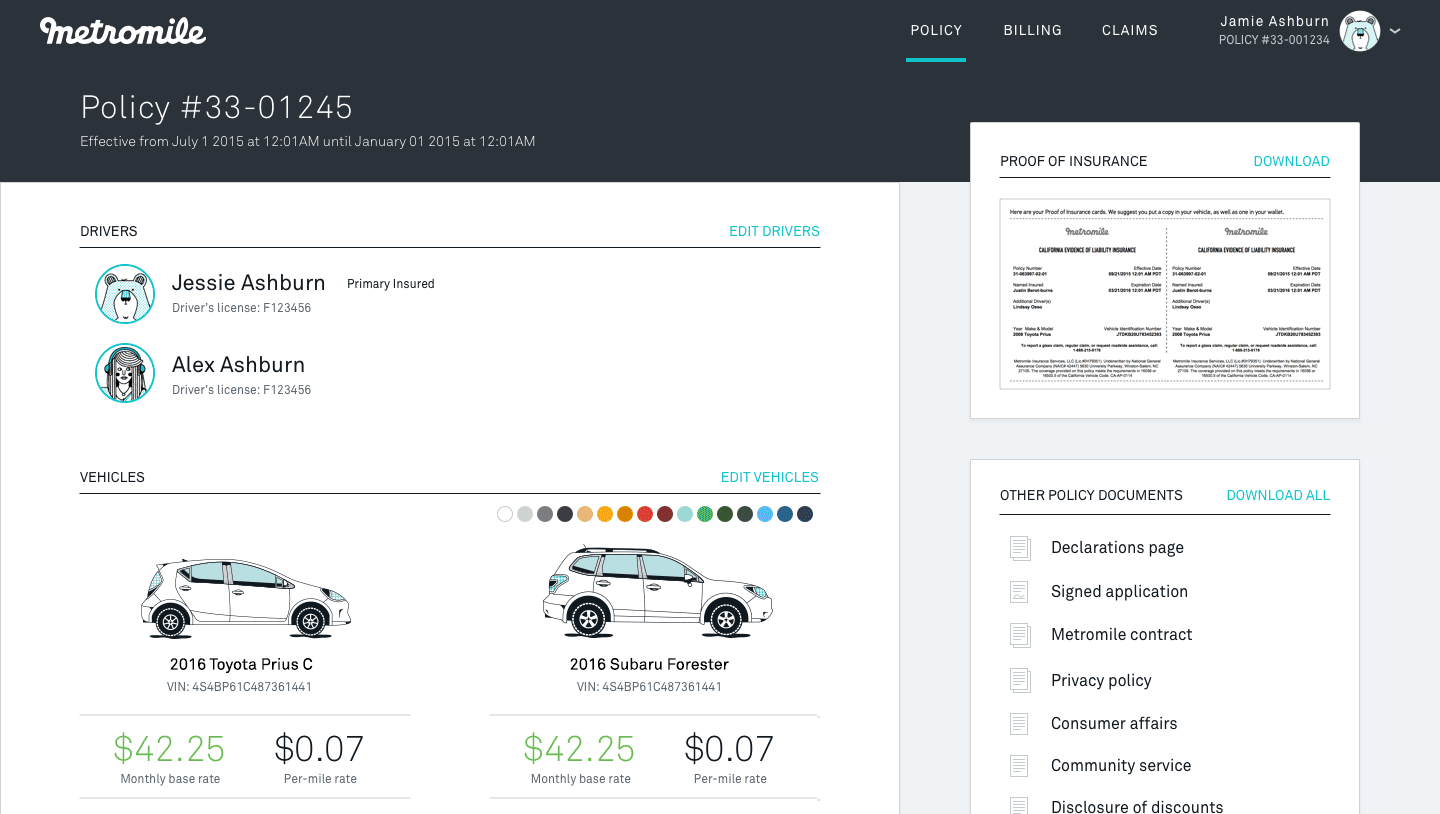
Task: Click 'POLICY #33-001234' in the header
Action: [1274, 41]
